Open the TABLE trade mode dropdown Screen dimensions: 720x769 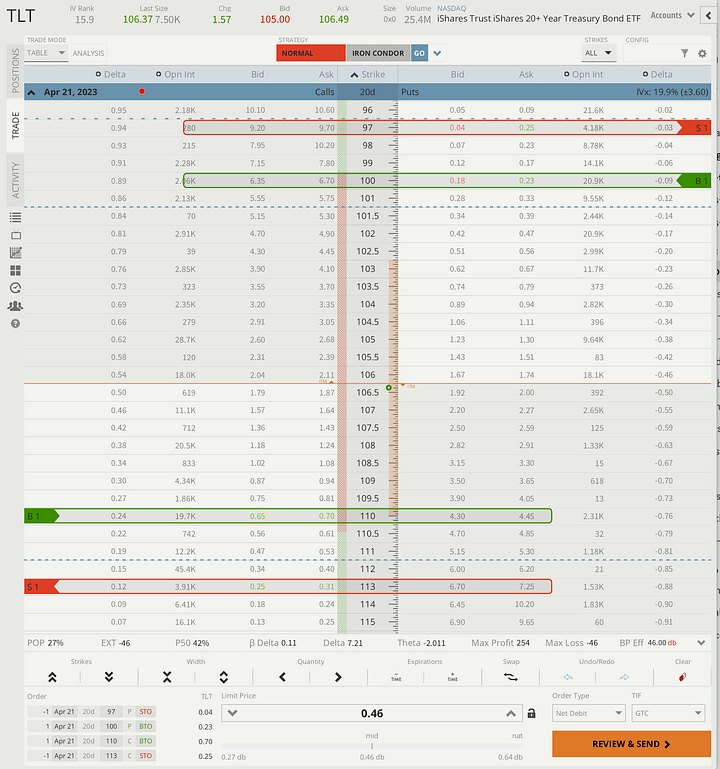point(47,53)
